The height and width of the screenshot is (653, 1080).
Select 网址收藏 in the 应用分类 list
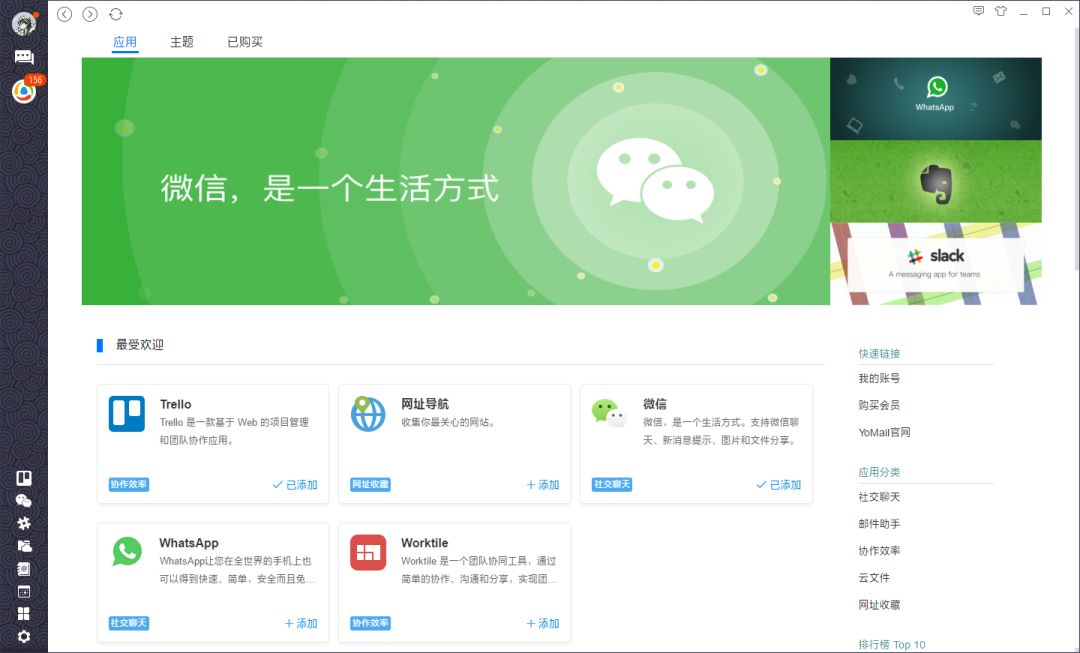click(879, 605)
